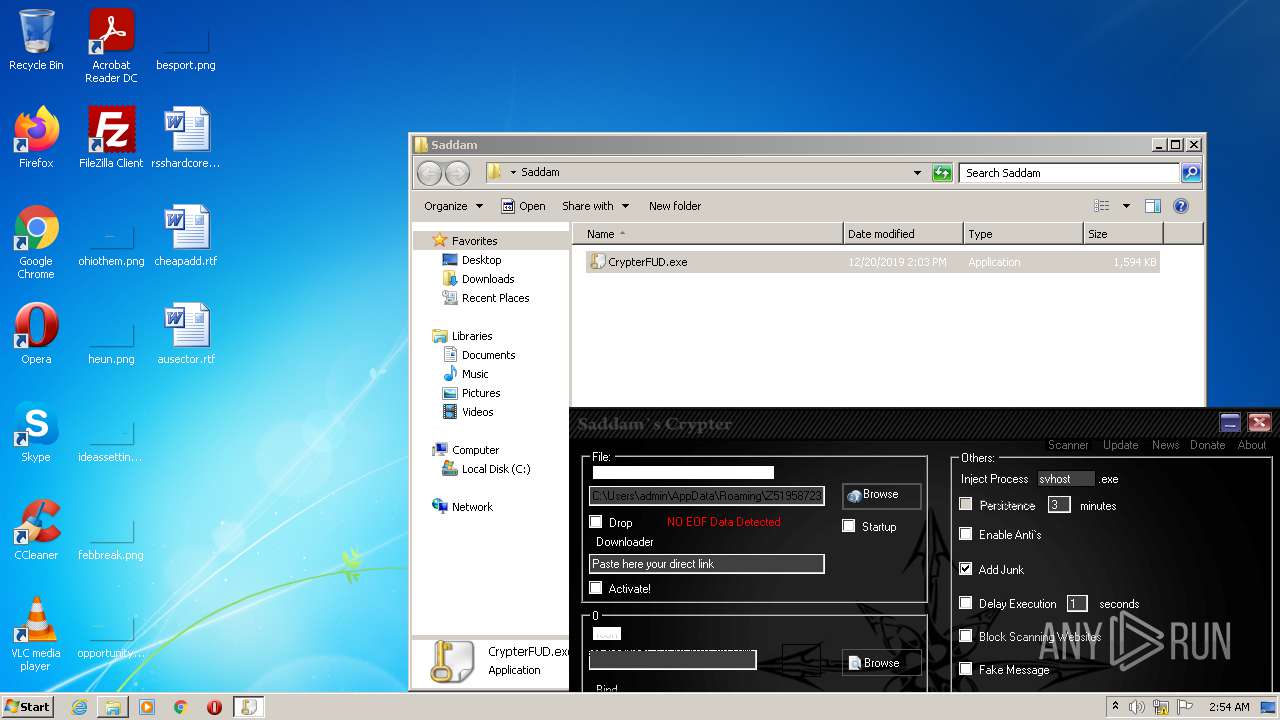Open the Scanner menu in Crypter
The image size is (1280, 720).
[x=1068, y=445]
